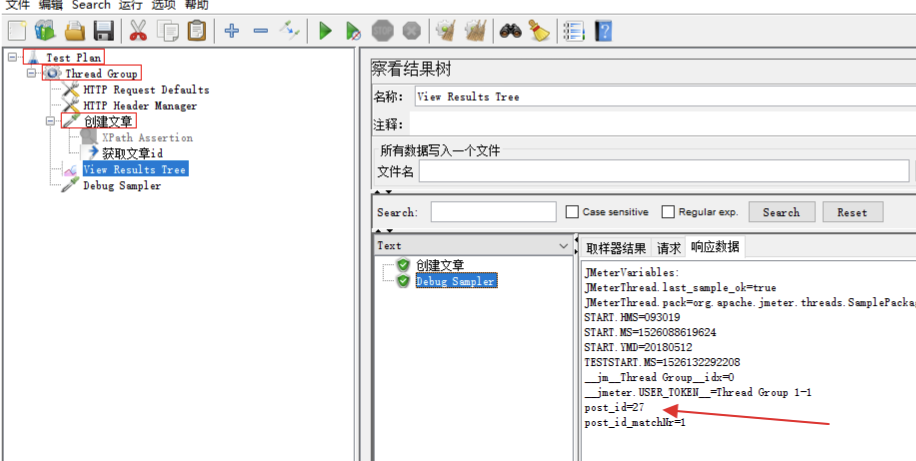This screenshot has height=461, width=916.
Task: Click the New test plan icon
Action: pos(17,30)
